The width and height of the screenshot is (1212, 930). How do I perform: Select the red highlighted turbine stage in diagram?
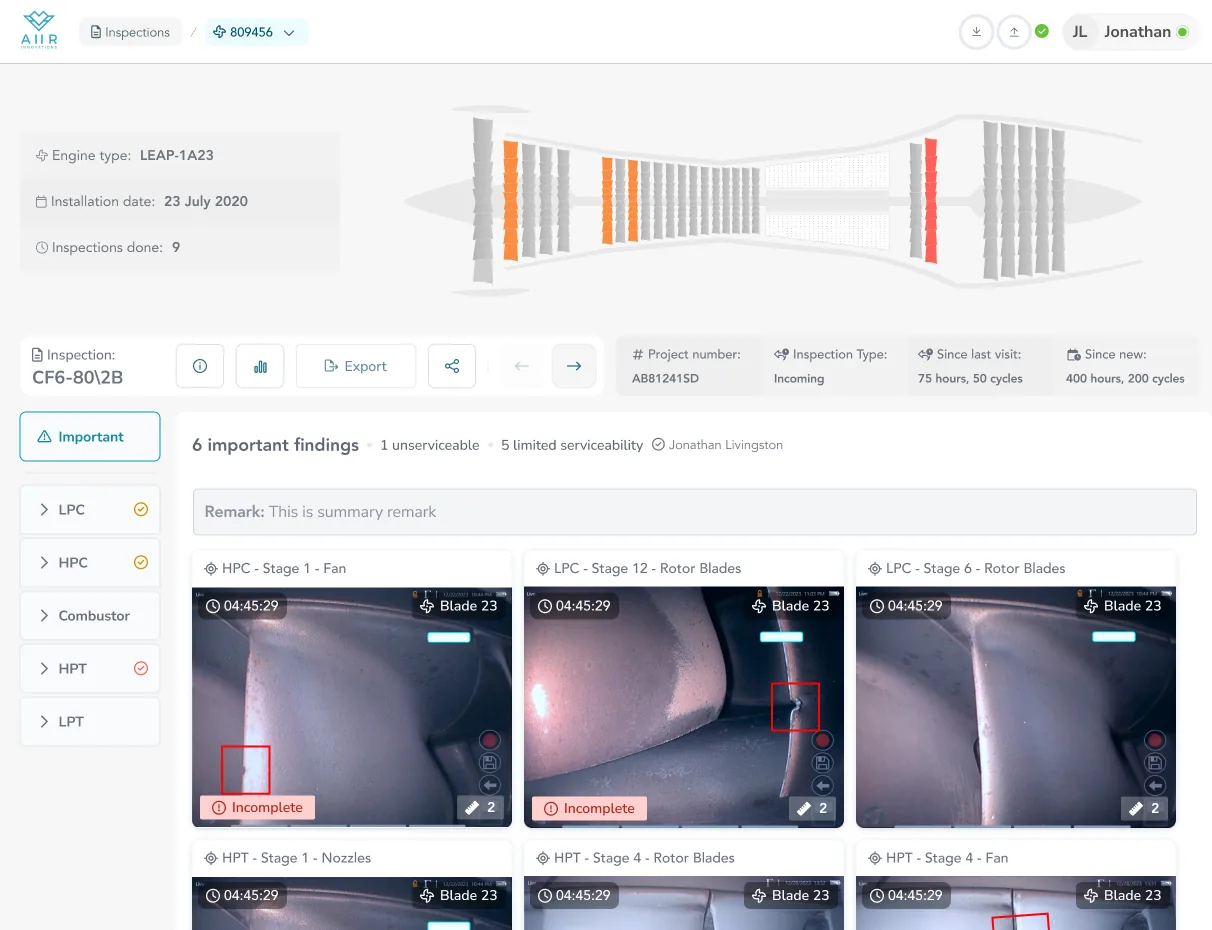pos(931,200)
